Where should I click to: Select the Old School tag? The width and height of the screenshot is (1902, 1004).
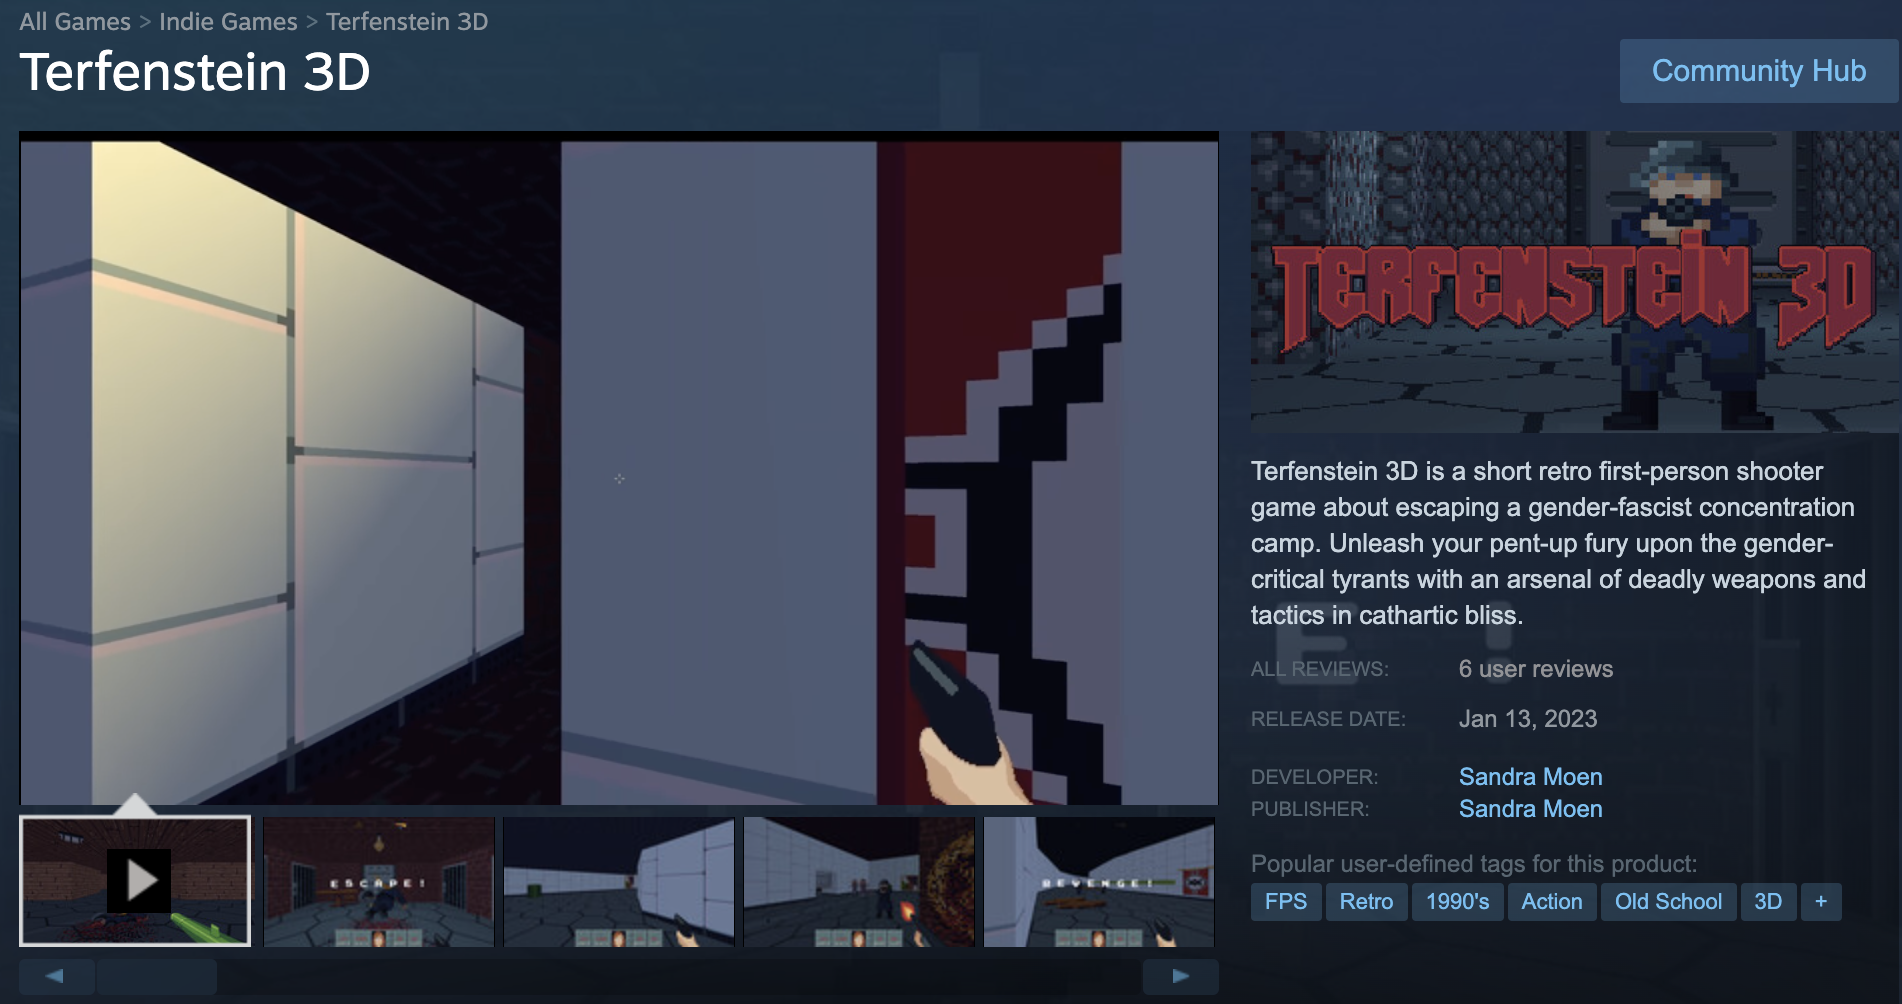[1668, 902]
